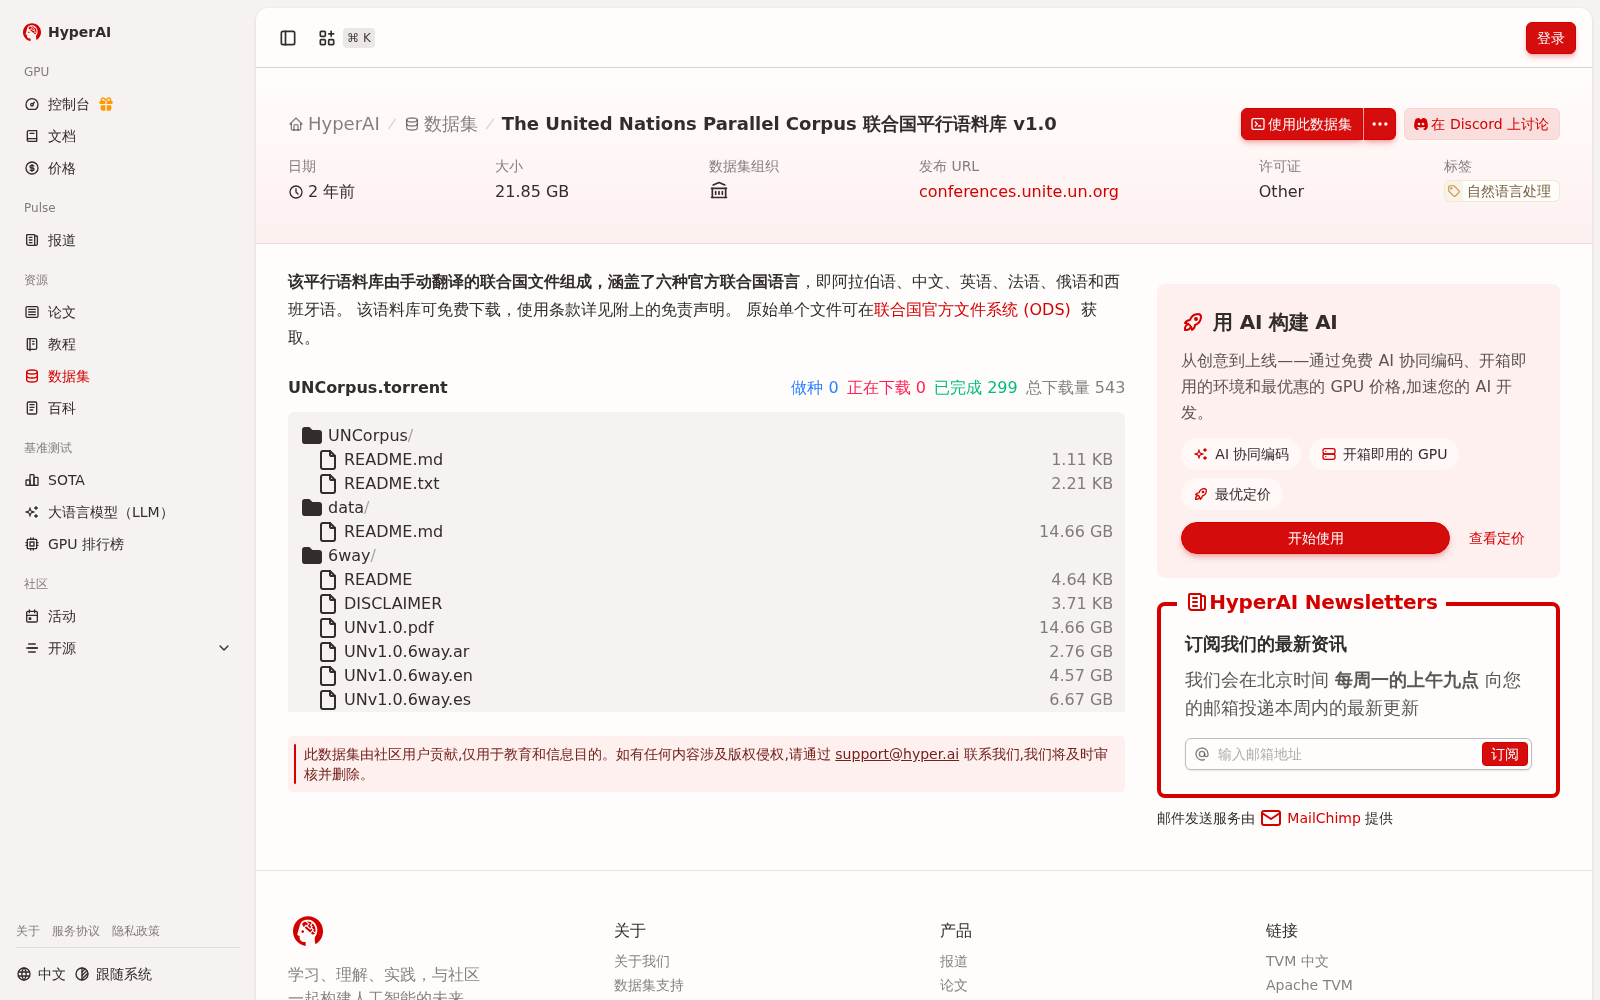Open 跟随系统 theme selector

coord(113,974)
